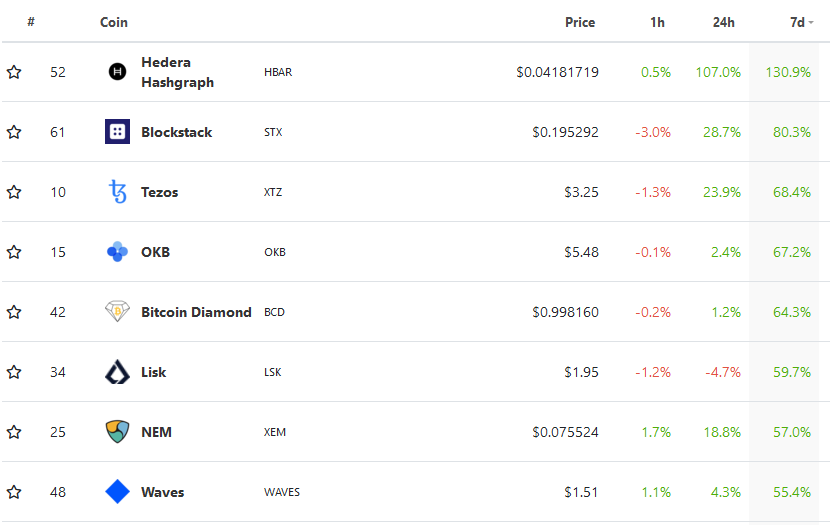This screenshot has height=525, width=830.
Task: Sort by the 7d column header
Action: click(796, 22)
